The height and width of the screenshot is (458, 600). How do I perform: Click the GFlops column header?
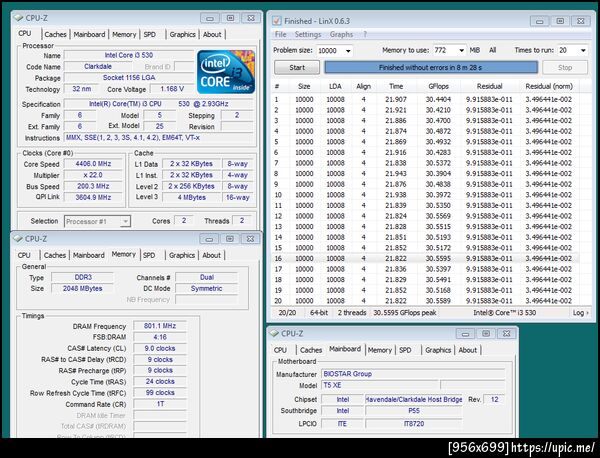(438, 86)
